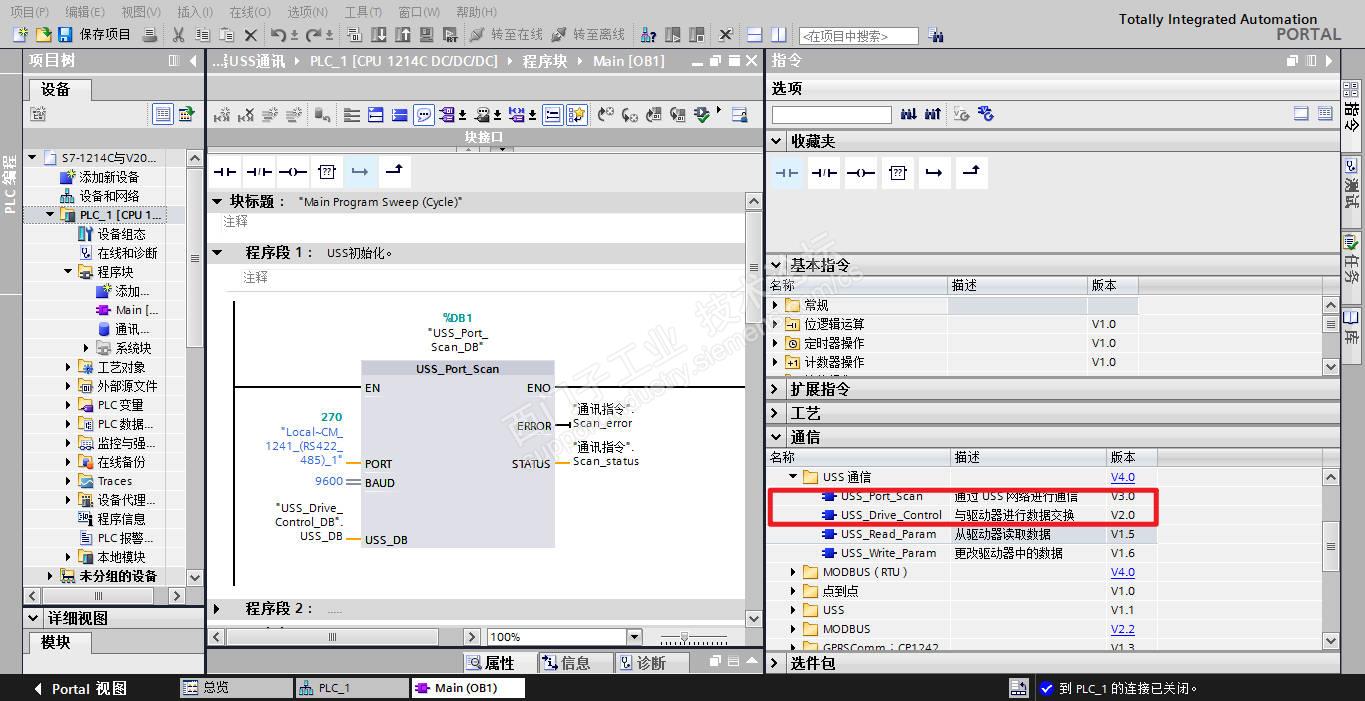The width and height of the screenshot is (1365, 701).
Task: Expand the 扩展指令 section
Action: coord(777,389)
